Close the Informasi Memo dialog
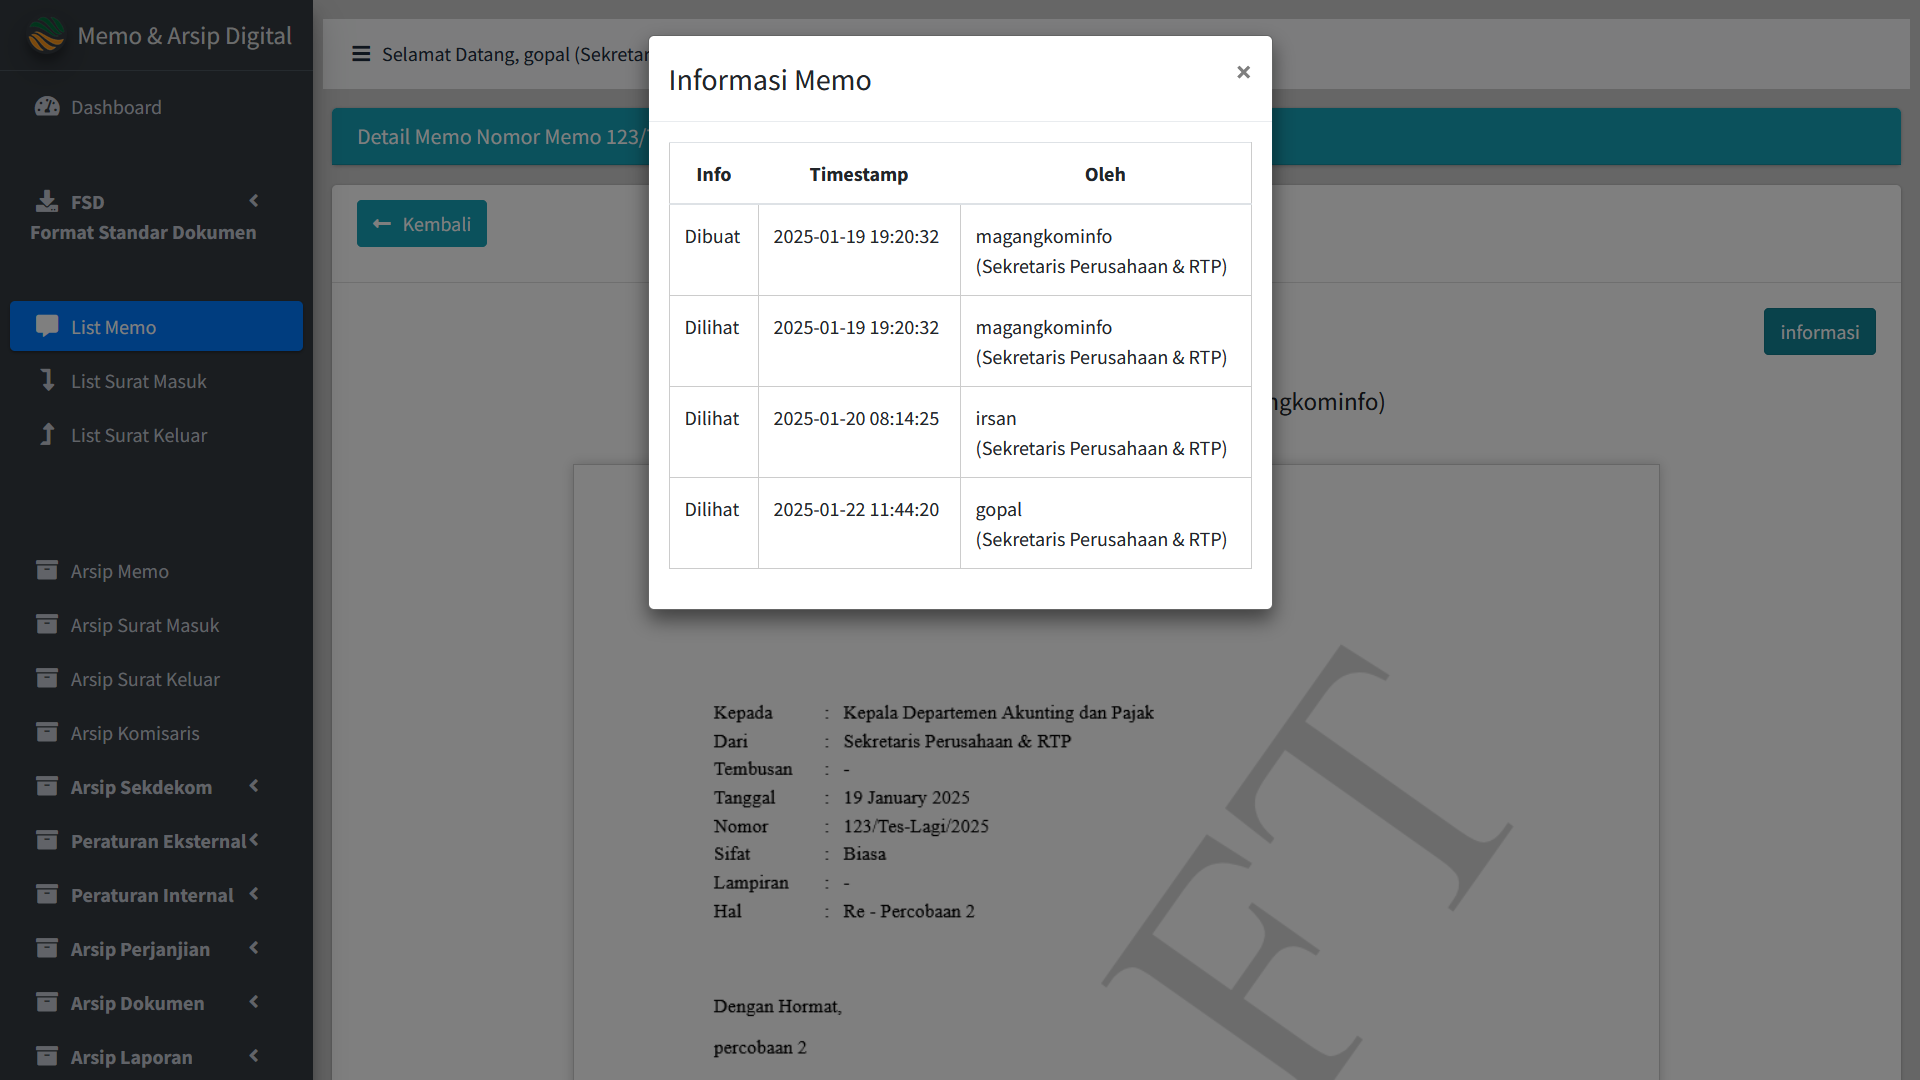This screenshot has height=1080, width=1920. tap(1243, 72)
